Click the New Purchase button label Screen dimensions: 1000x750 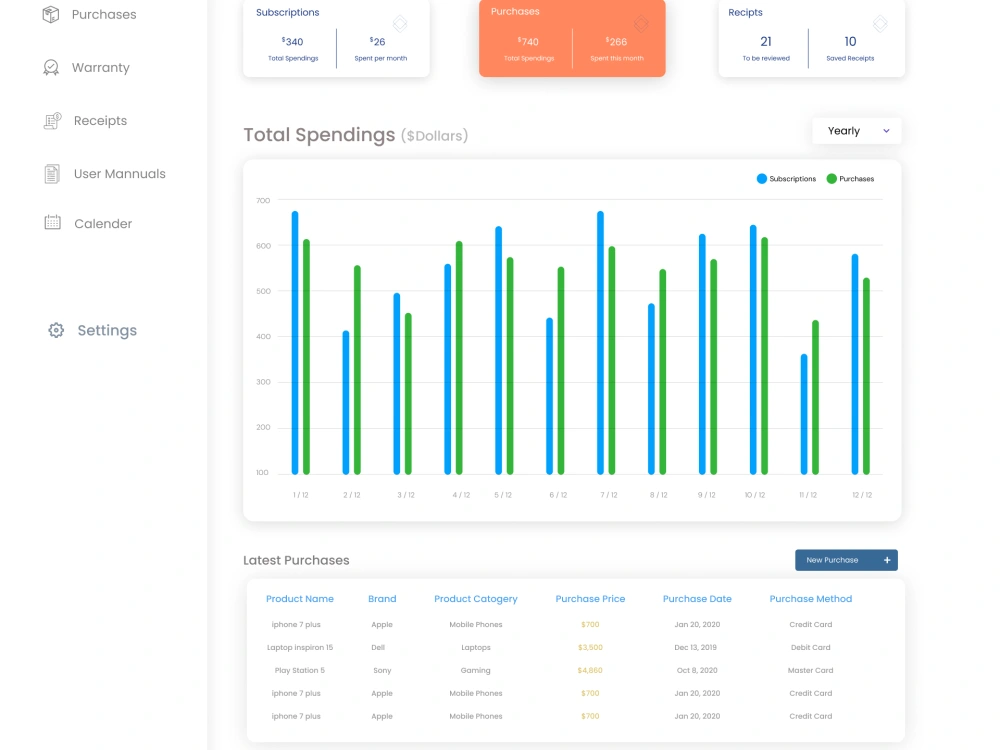click(832, 560)
